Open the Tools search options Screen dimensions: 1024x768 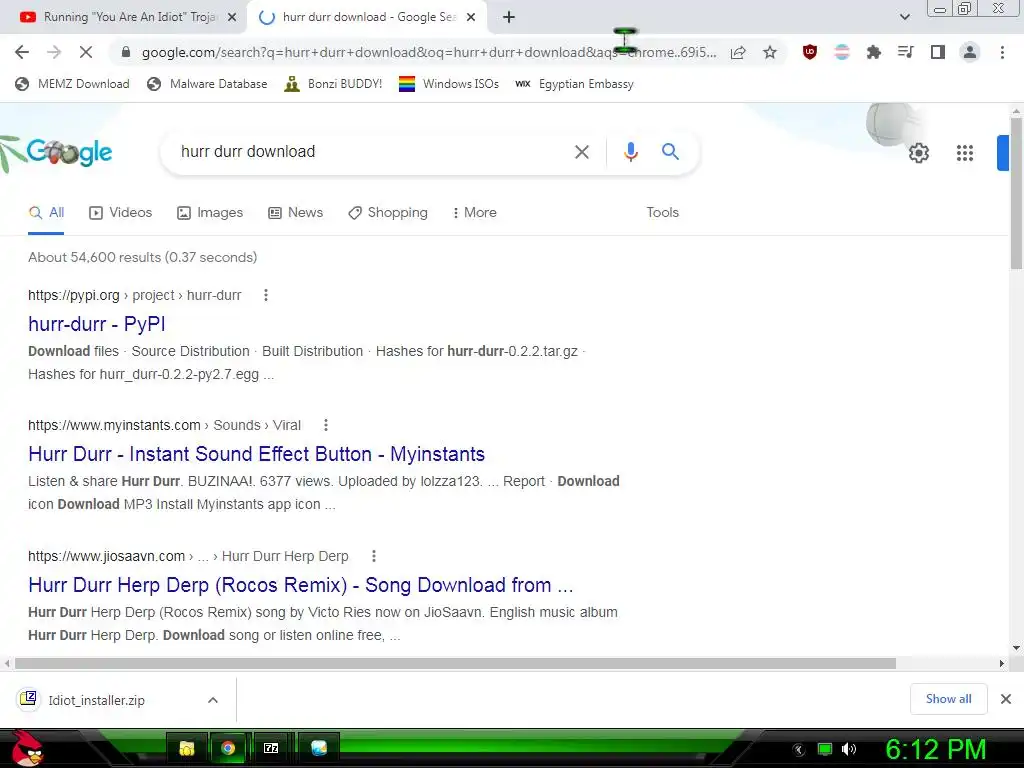(x=662, y=212)
